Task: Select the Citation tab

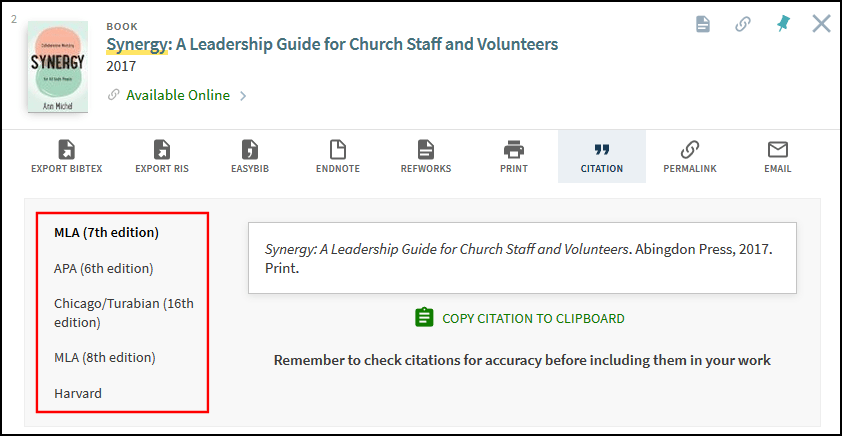Action: point(602,156)
